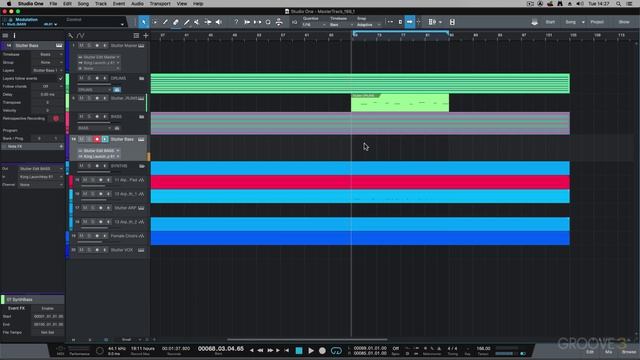
Task: Select the Split tool
Action: [165, 22]
